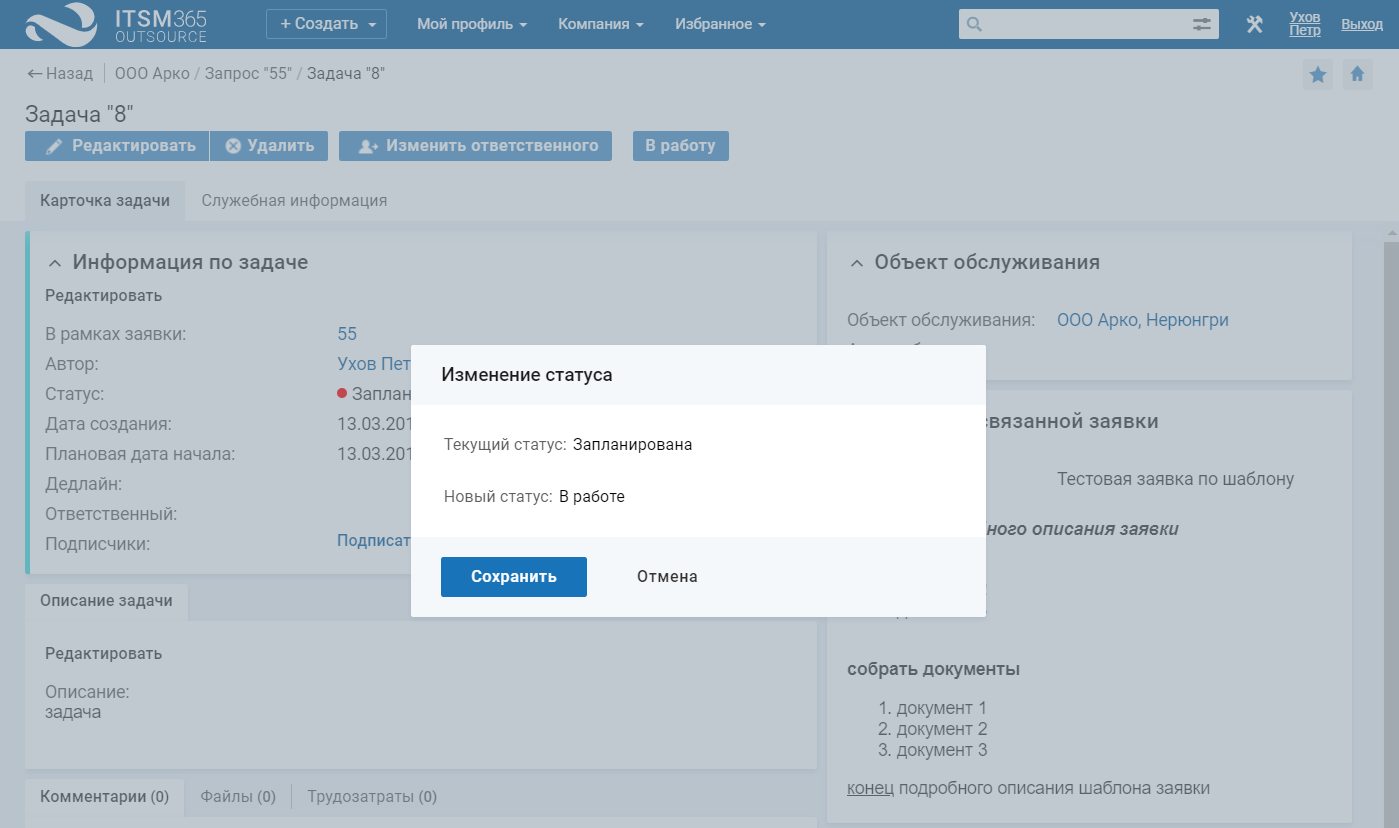Viewport: 1399px width, 828px height.
Task: Open Запрос "55" breadcrumb link
Action: click(x=248, y=74)
